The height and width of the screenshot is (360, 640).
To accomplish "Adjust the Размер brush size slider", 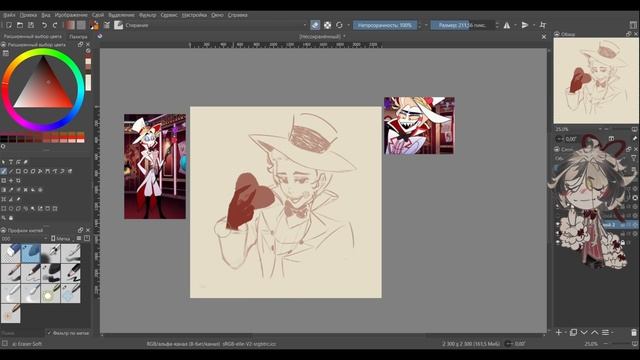I will click(x=462, y=25).
